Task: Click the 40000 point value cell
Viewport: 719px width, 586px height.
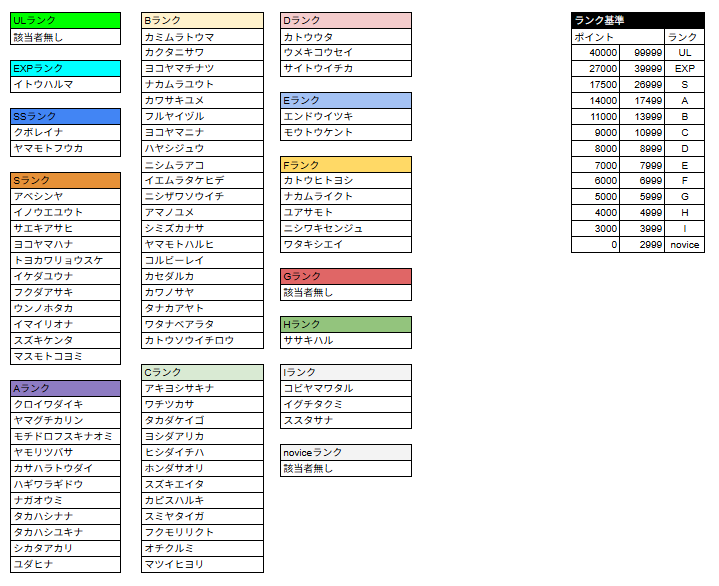Action: click(596, 52)
